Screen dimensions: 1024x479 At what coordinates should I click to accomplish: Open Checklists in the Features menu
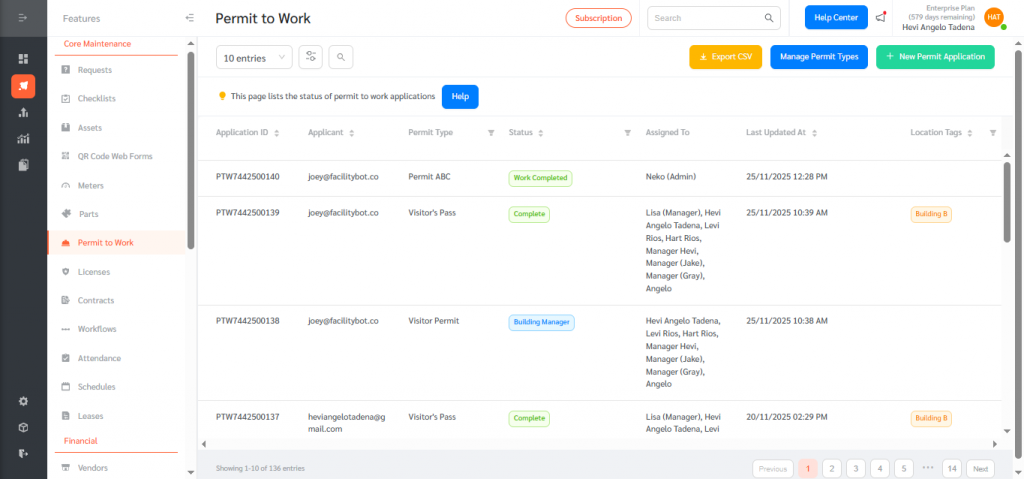coord(96,99)
